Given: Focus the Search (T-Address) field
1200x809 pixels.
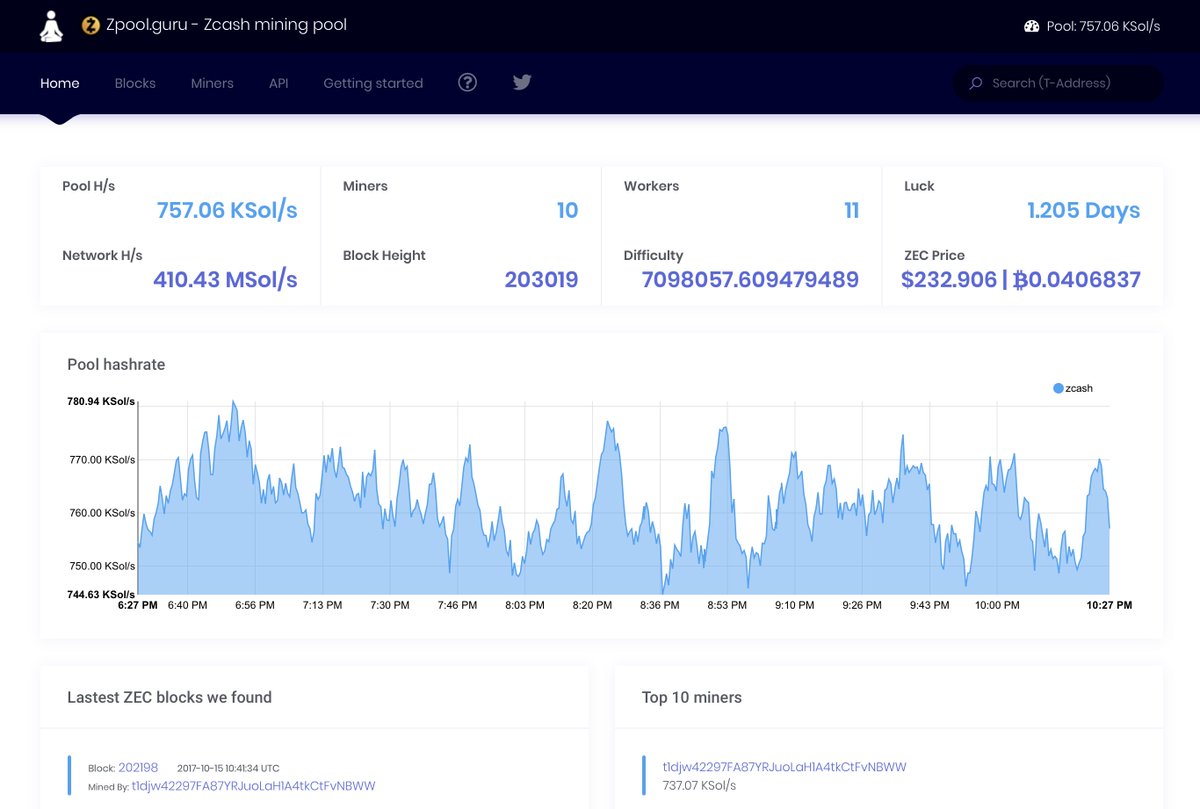Looking at the screenshot, I should point(1059,83).
